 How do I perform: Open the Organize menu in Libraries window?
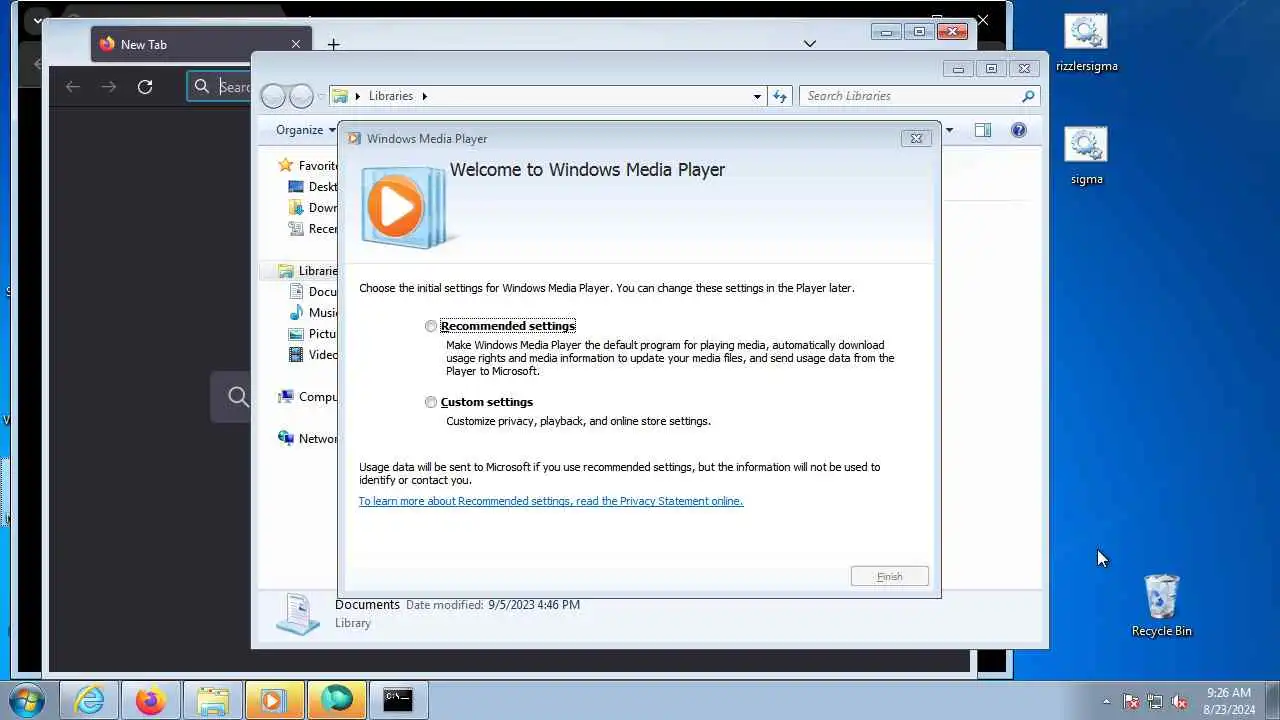click(x=306, y=130)
